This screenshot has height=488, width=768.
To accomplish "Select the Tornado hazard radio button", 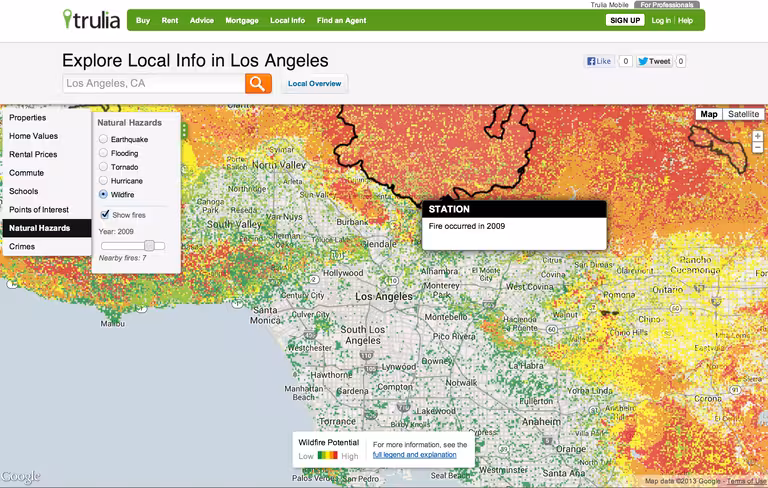I will click(x=103, y=167).
